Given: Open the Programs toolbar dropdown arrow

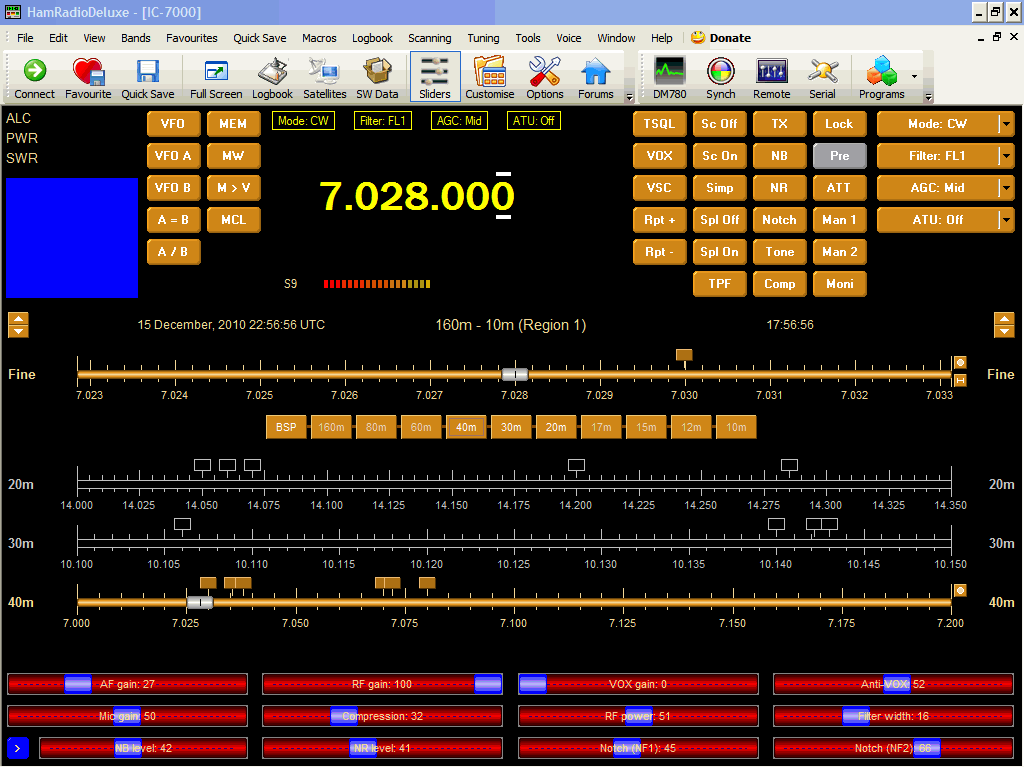Looking at the screenshot, I should [914, 76].
